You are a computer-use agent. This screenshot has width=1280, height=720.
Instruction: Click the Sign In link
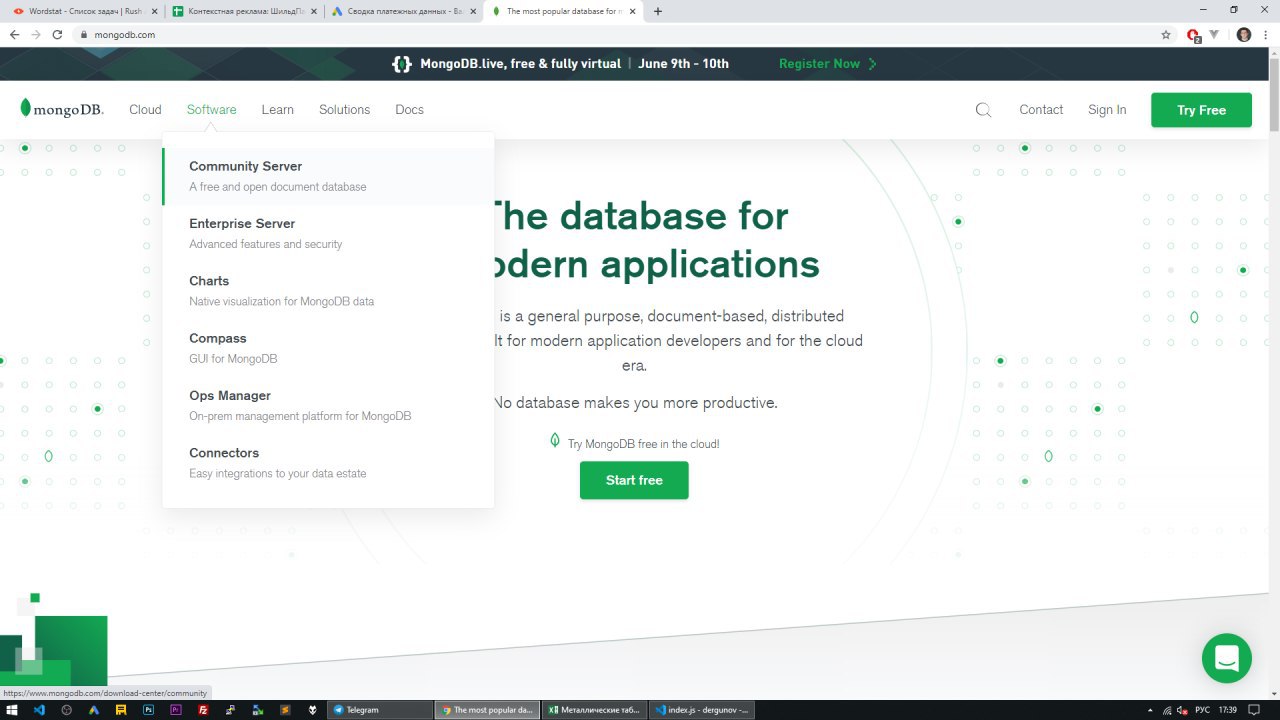pos(1107,110)
